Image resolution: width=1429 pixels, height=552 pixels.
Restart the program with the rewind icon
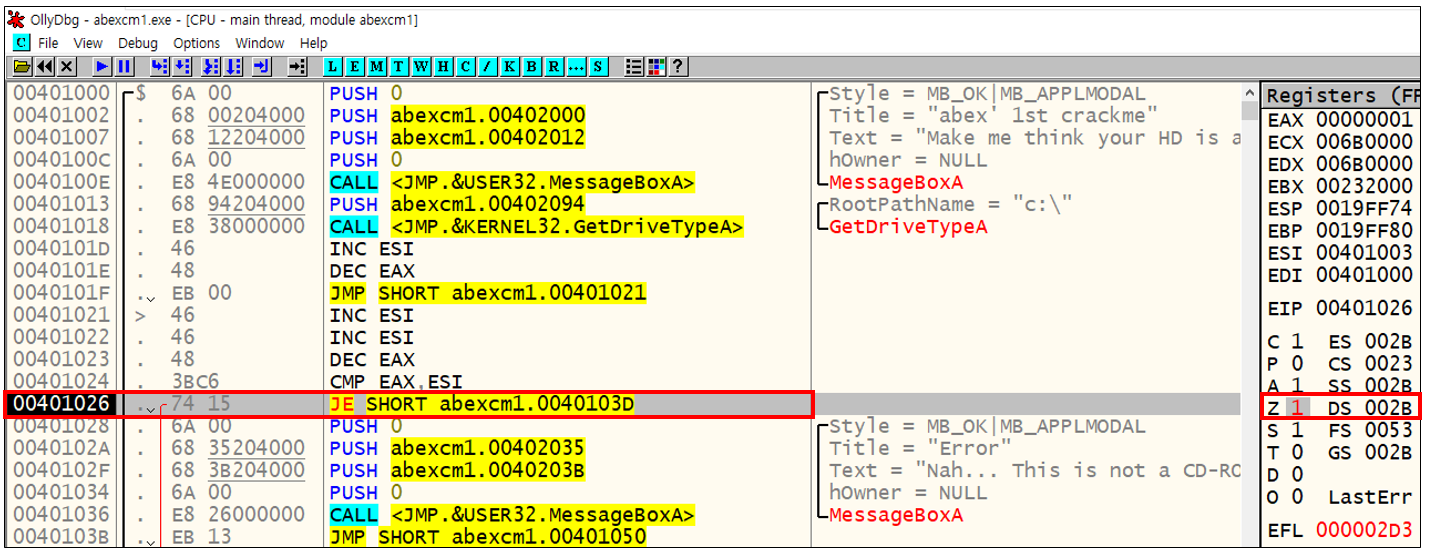(x=44, y=67)
